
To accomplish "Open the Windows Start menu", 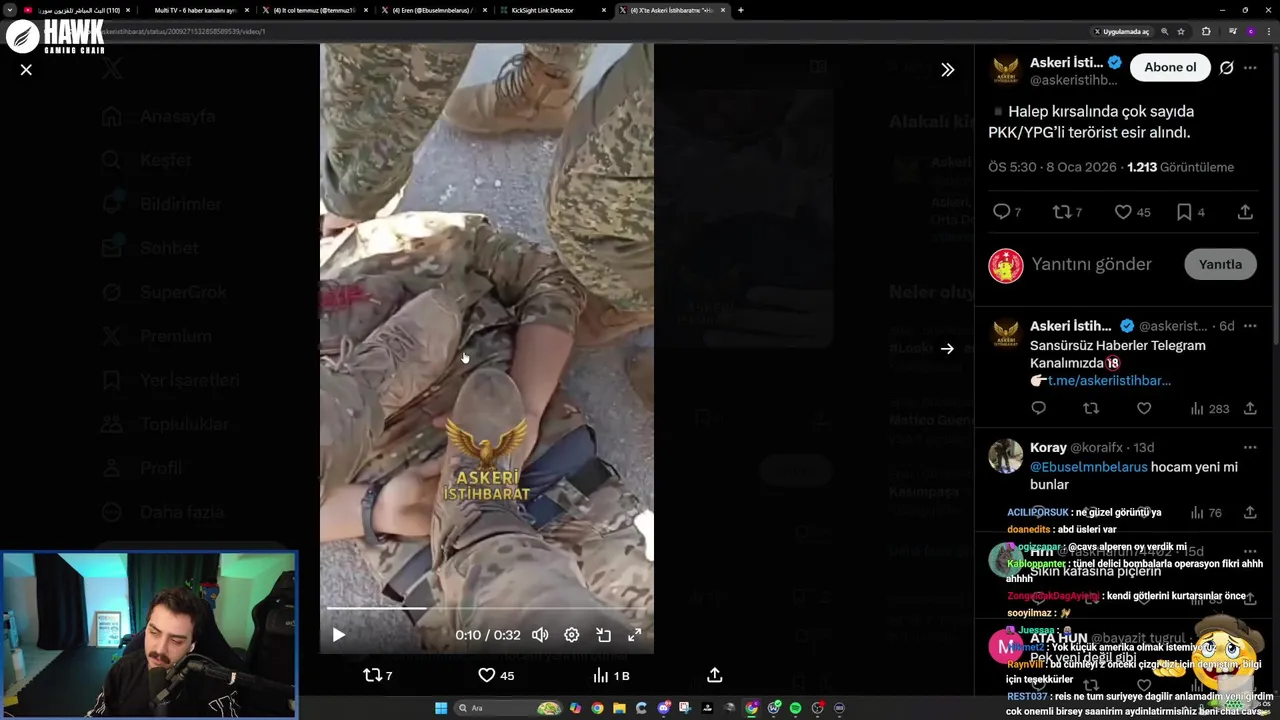I will point(441,708).
